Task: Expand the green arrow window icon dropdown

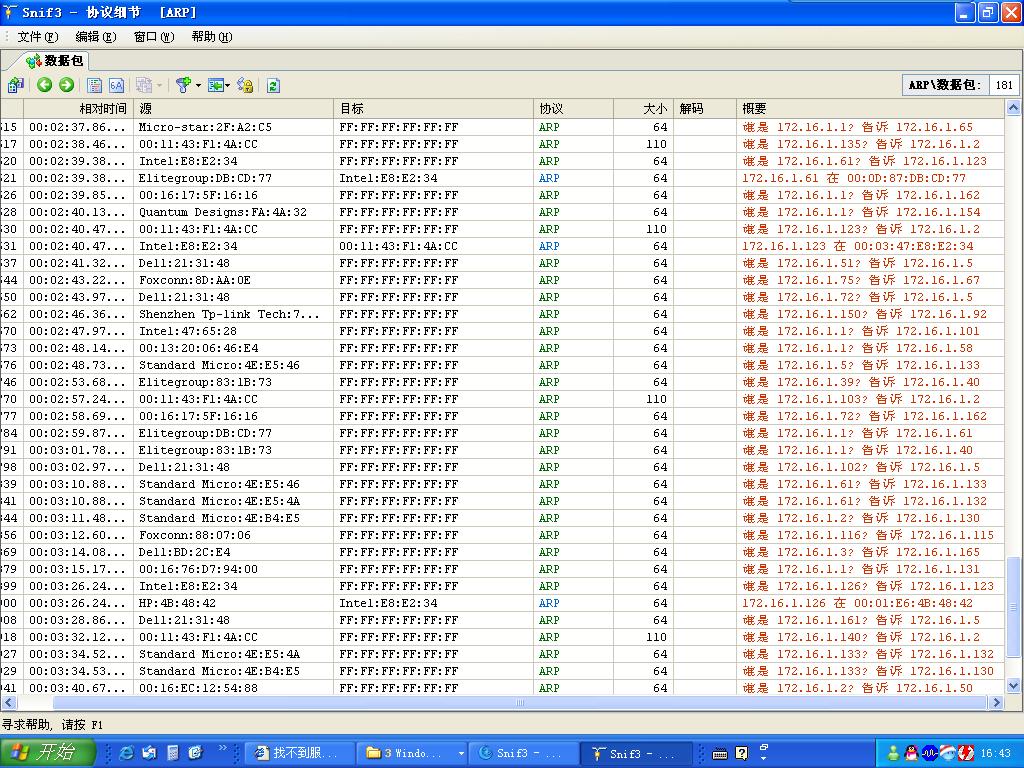Action: [x=228, y=85]
